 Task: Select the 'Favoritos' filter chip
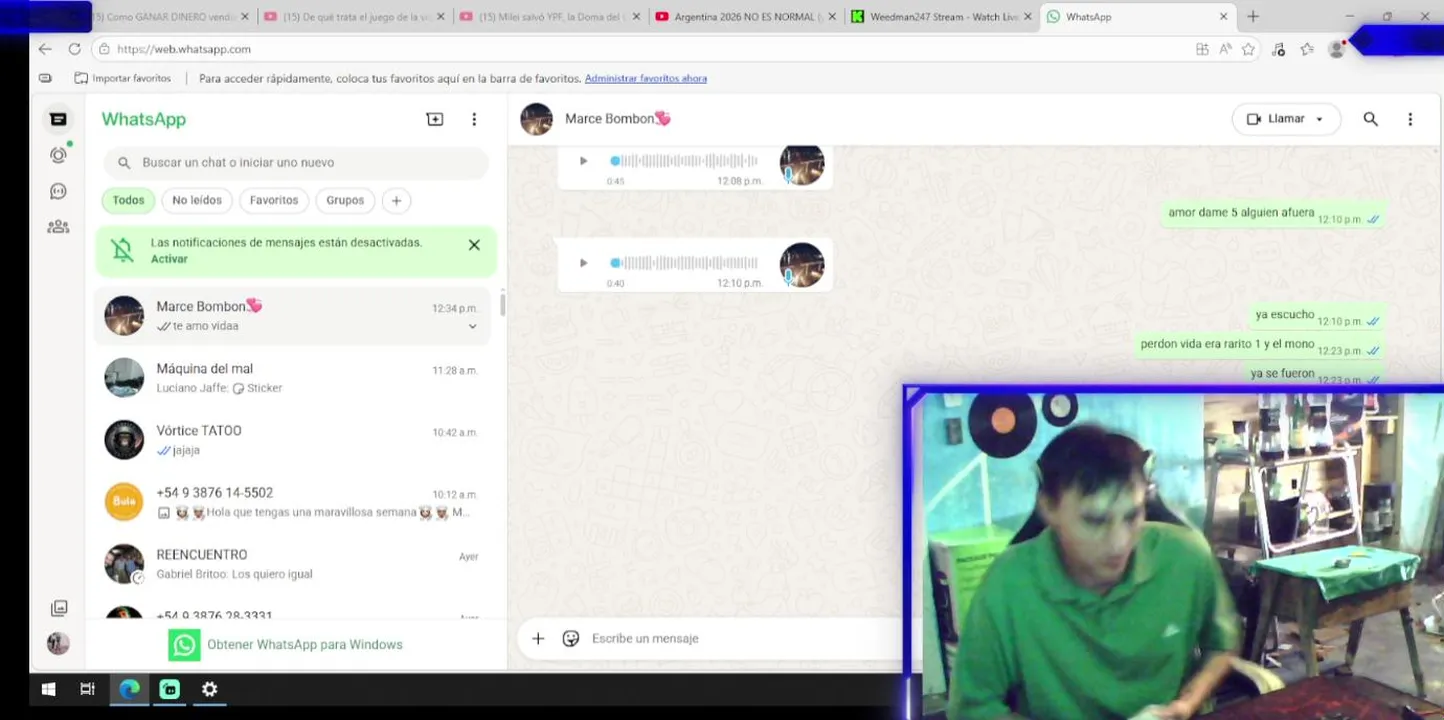point(274,200)
